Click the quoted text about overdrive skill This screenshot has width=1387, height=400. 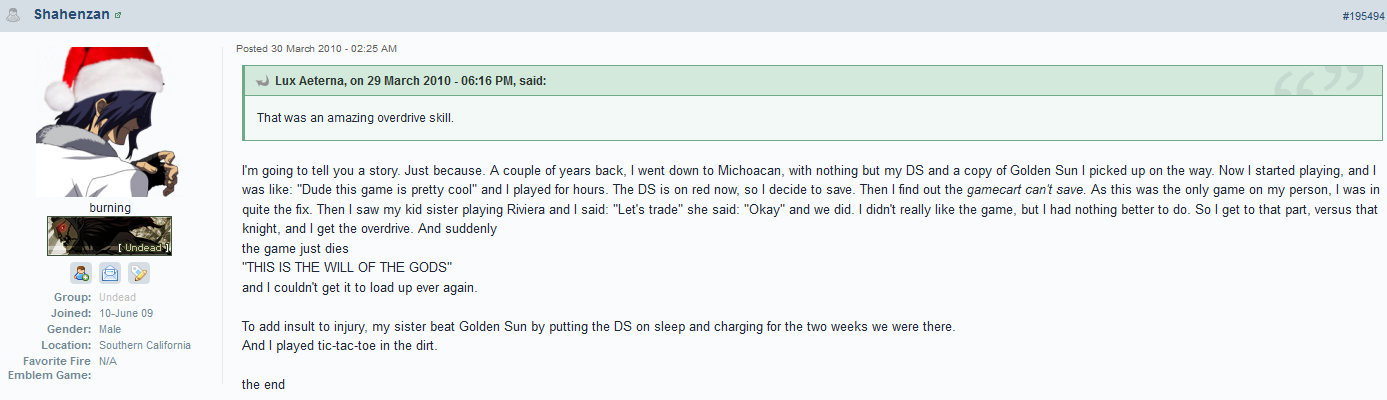(x=355, y=118)
